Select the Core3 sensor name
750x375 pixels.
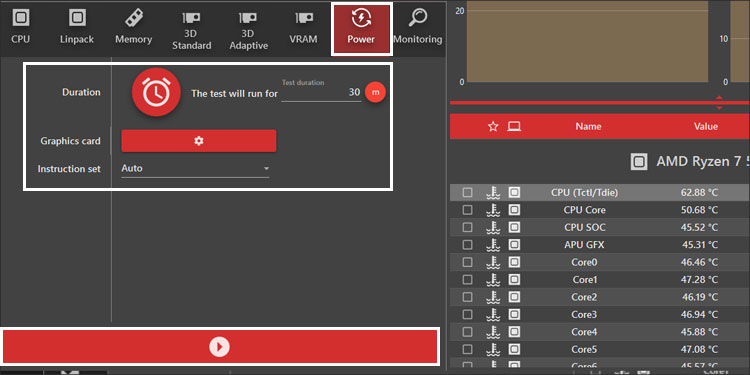584,314
